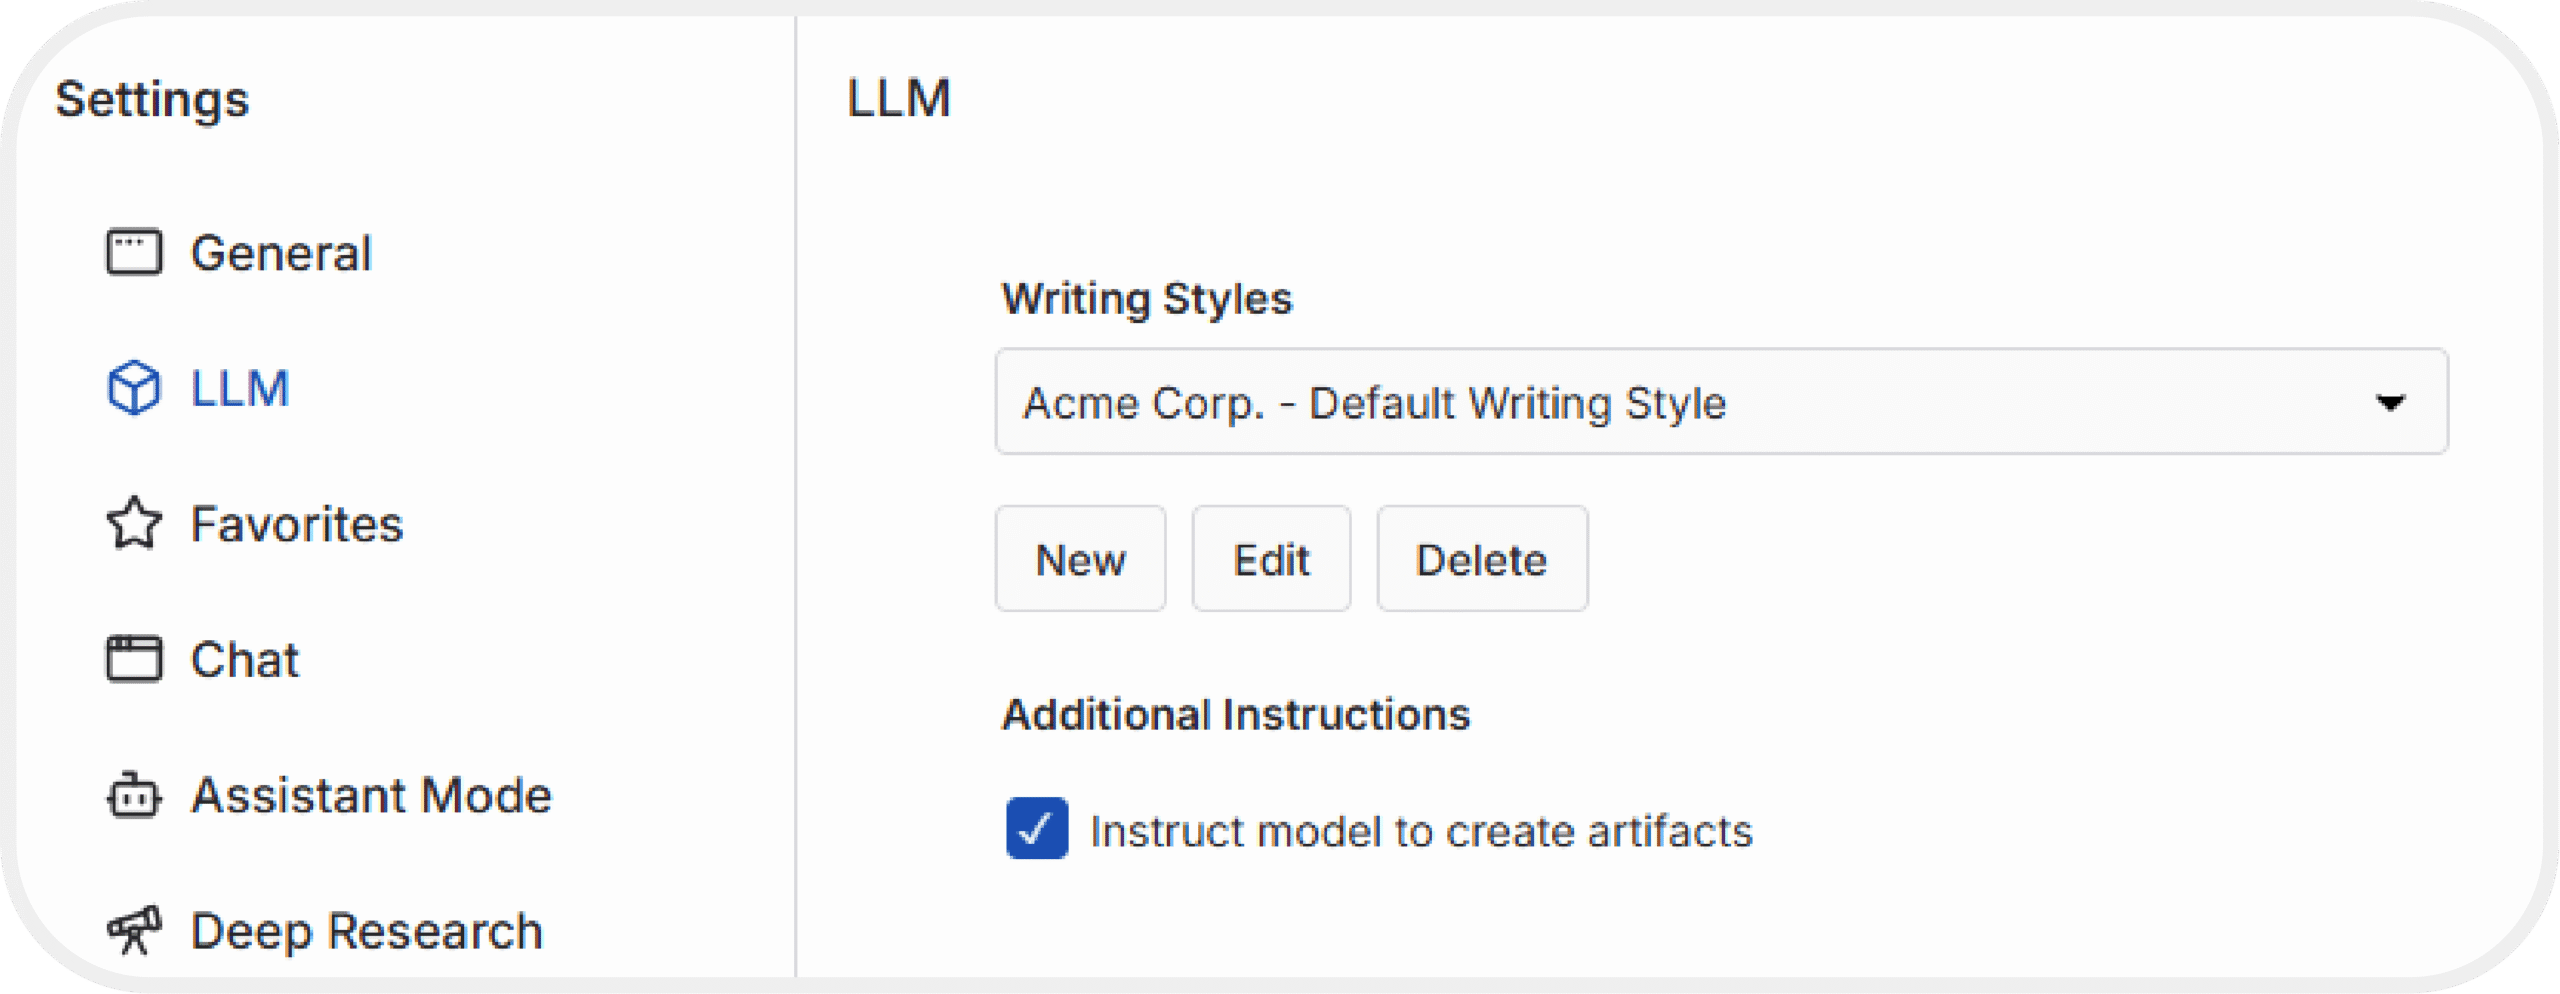
Task: Edit the selected writing style
Action: (1271, 559)
